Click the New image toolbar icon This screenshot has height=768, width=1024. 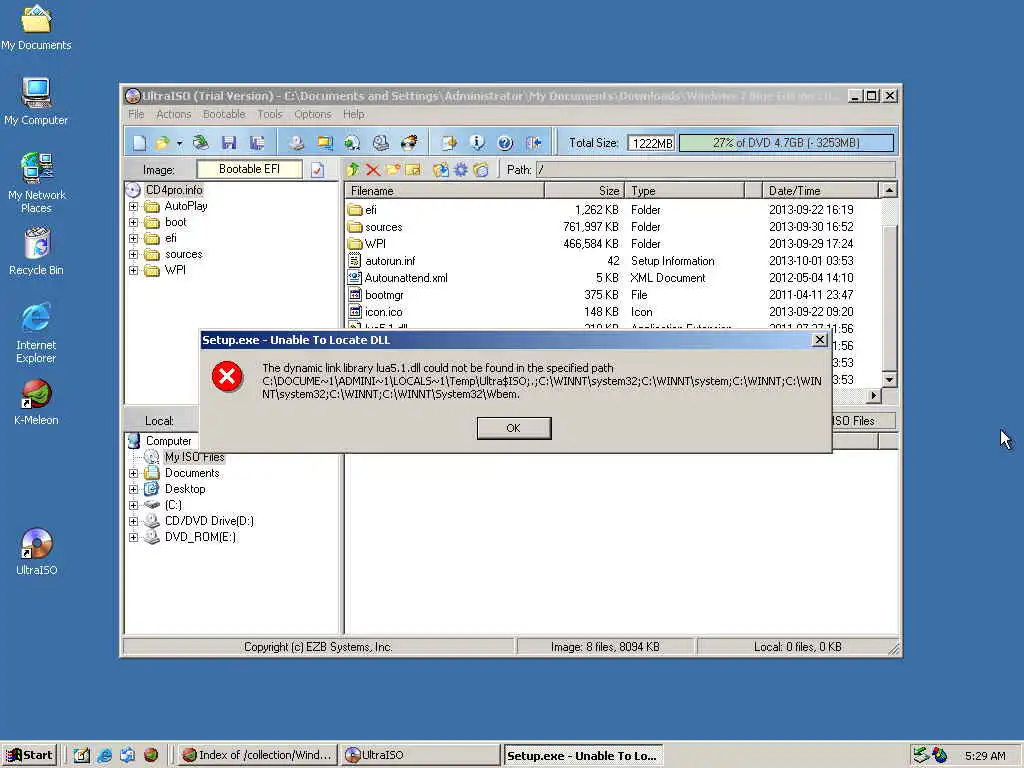[139, 142]
